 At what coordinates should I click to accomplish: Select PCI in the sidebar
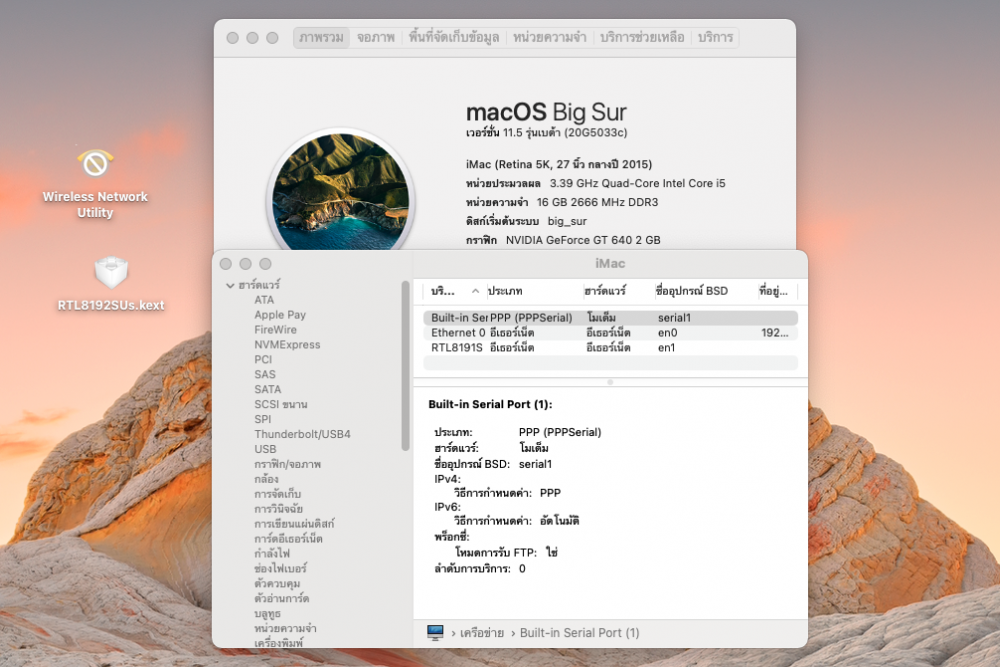point(263,360)
